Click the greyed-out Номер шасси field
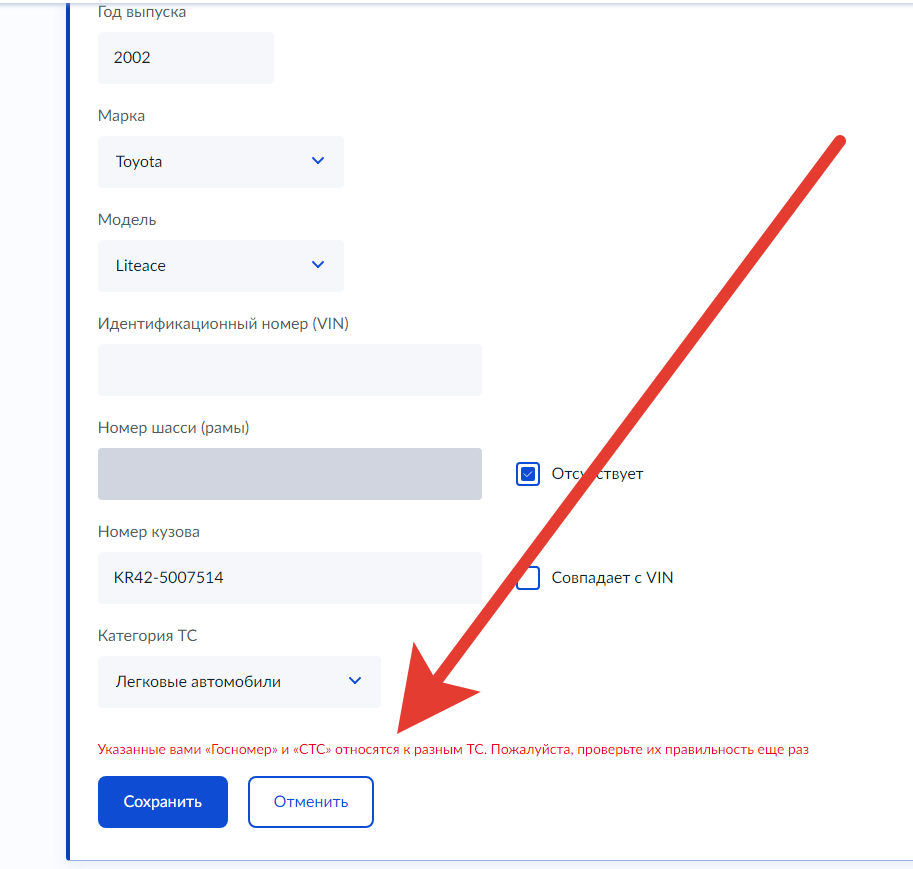The height and width of the screenshot is (869, 913). tap(289, 474)
